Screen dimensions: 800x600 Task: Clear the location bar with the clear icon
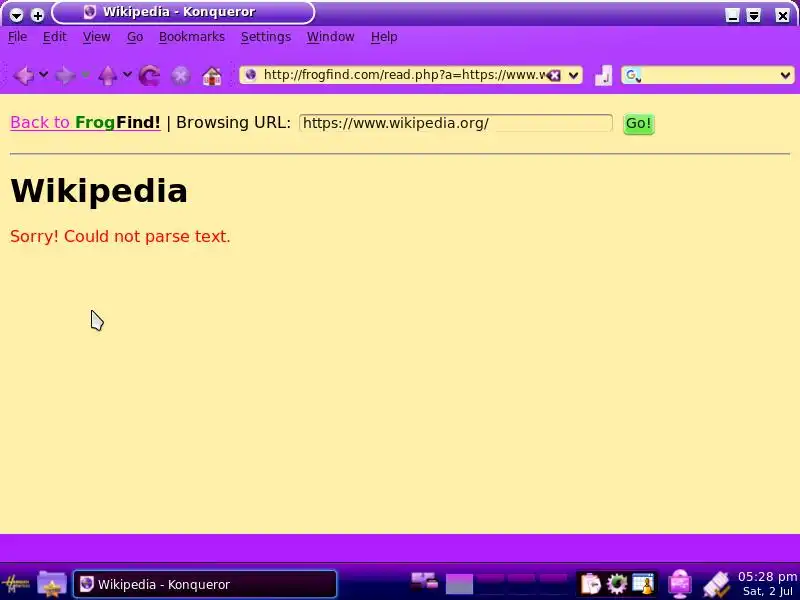(554, 76)
